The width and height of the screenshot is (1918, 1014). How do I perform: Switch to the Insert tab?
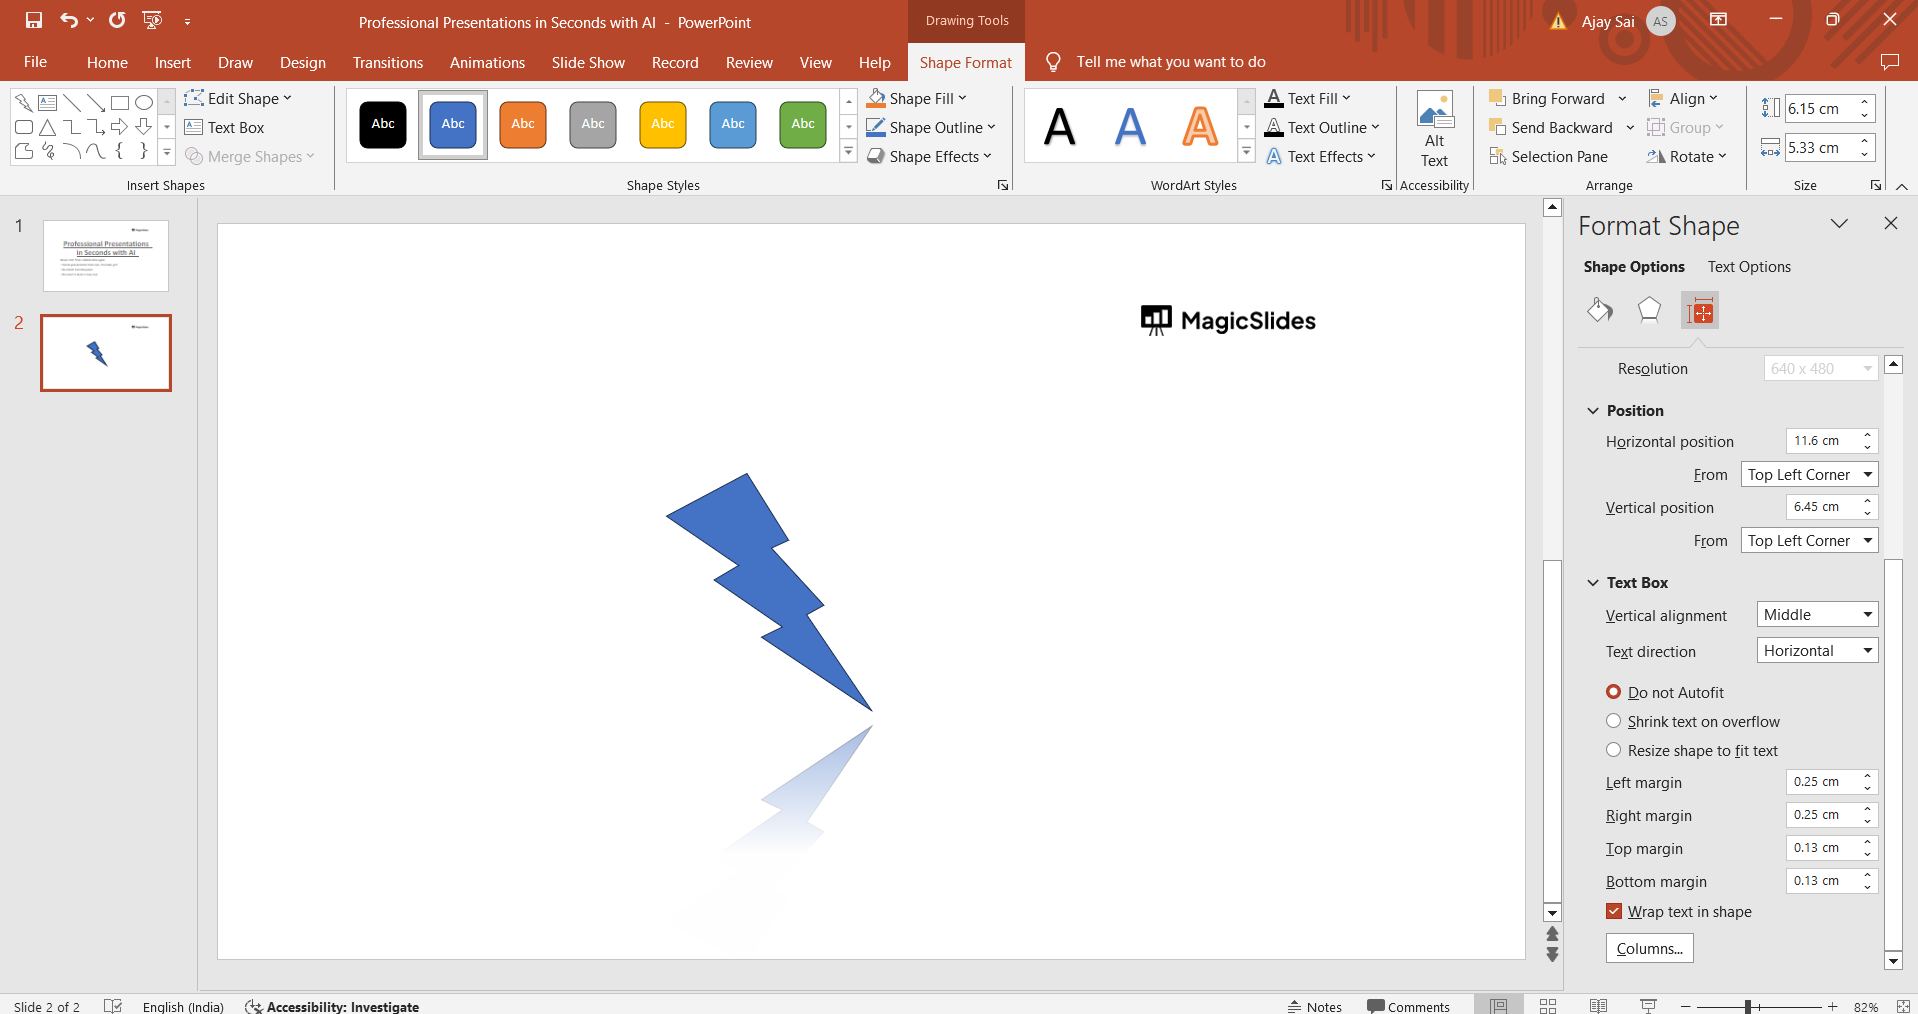click(x=172, y=62)
